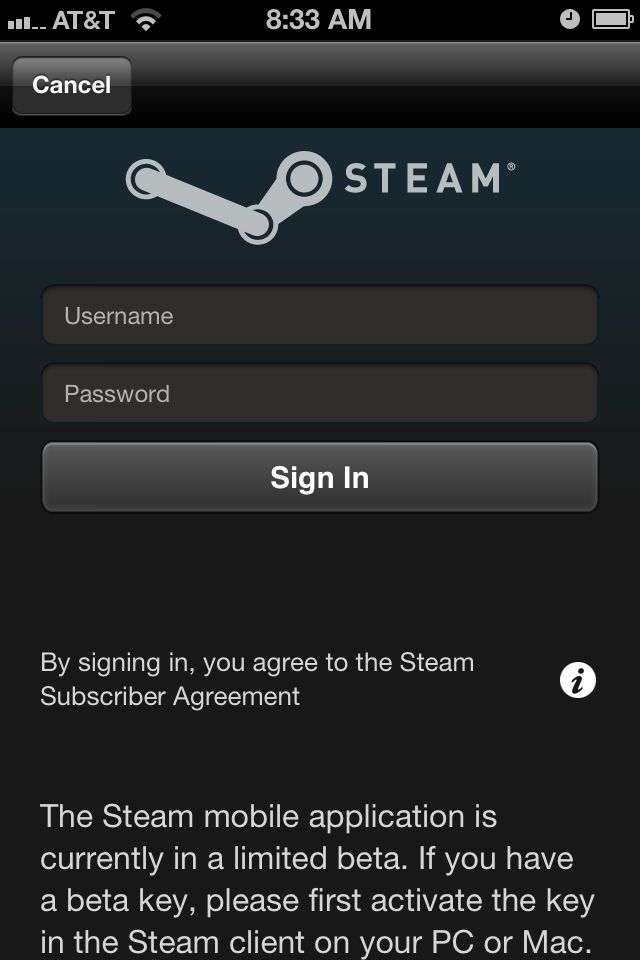640x960 pixels.
Task: Focus the Password field
Action: (320, 393)
